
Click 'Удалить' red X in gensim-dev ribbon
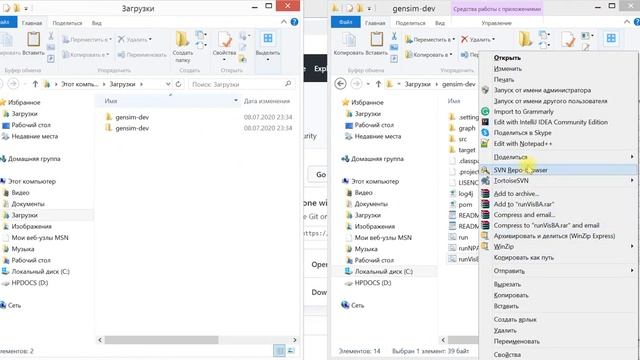click(464, 39)
